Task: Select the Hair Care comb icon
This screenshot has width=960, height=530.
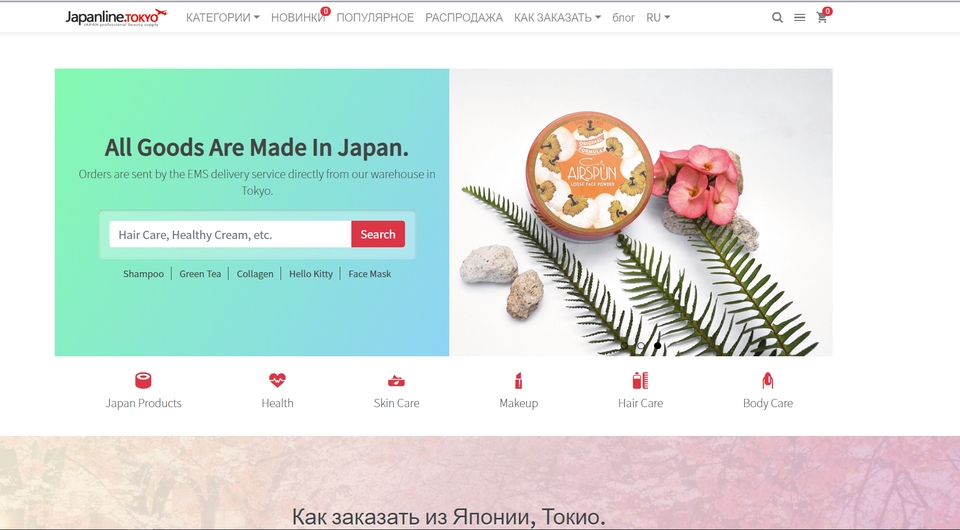Action: [640, 381]
